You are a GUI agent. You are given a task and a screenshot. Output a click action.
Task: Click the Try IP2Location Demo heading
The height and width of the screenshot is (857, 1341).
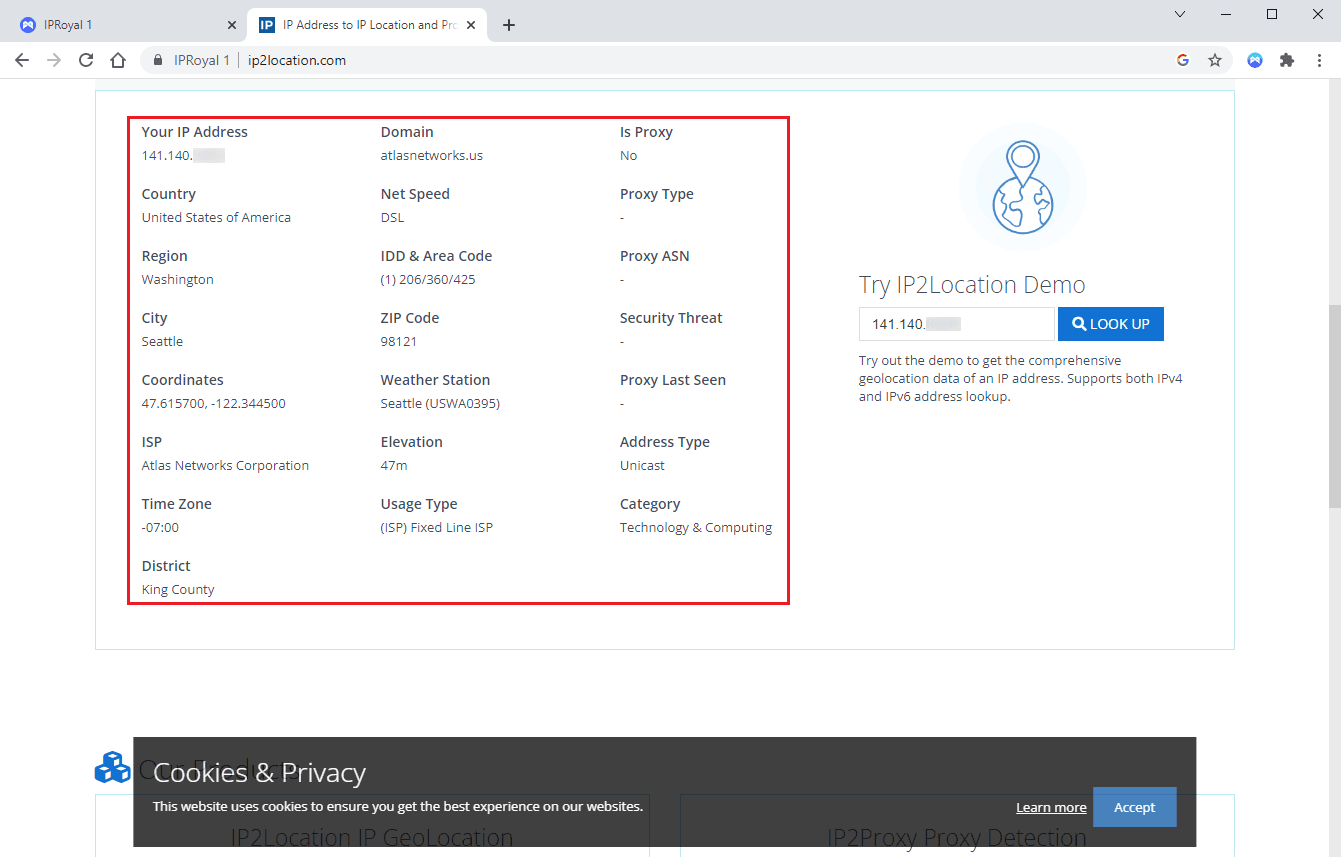(x=972, y=285)
